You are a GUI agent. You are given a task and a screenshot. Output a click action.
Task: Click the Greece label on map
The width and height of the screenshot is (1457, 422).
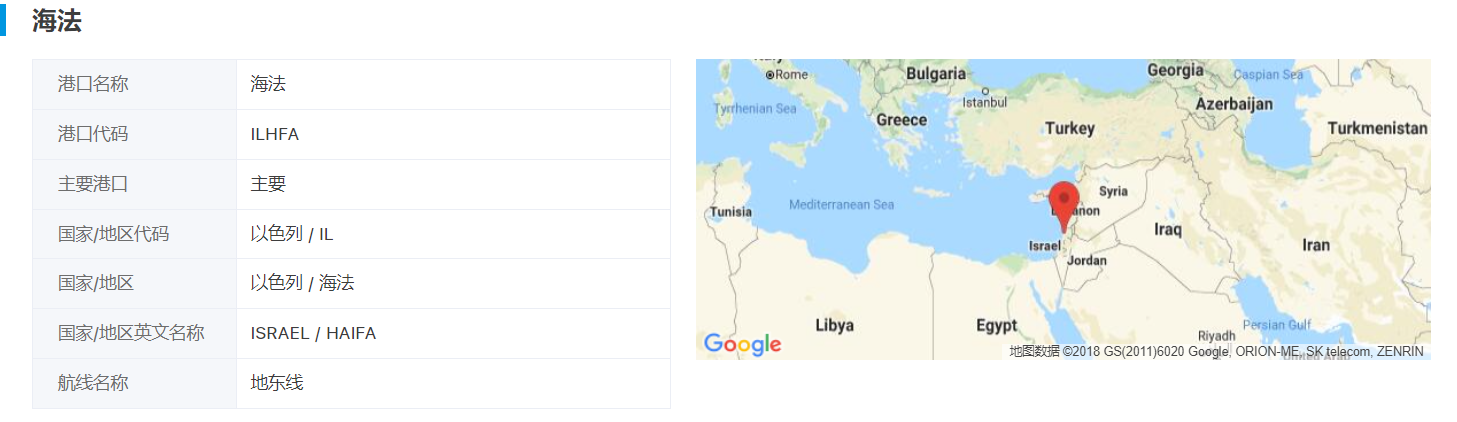click(901, 120)
